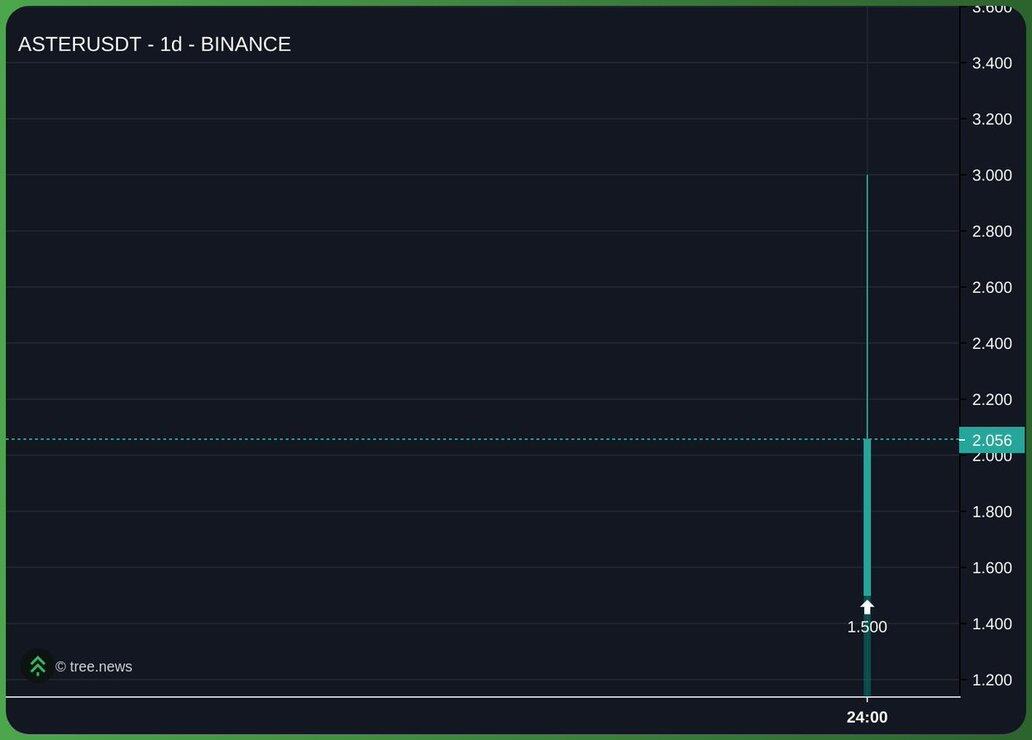Click the 2.600 price axis label
The image size is (1032, 740).
[991, 288]
